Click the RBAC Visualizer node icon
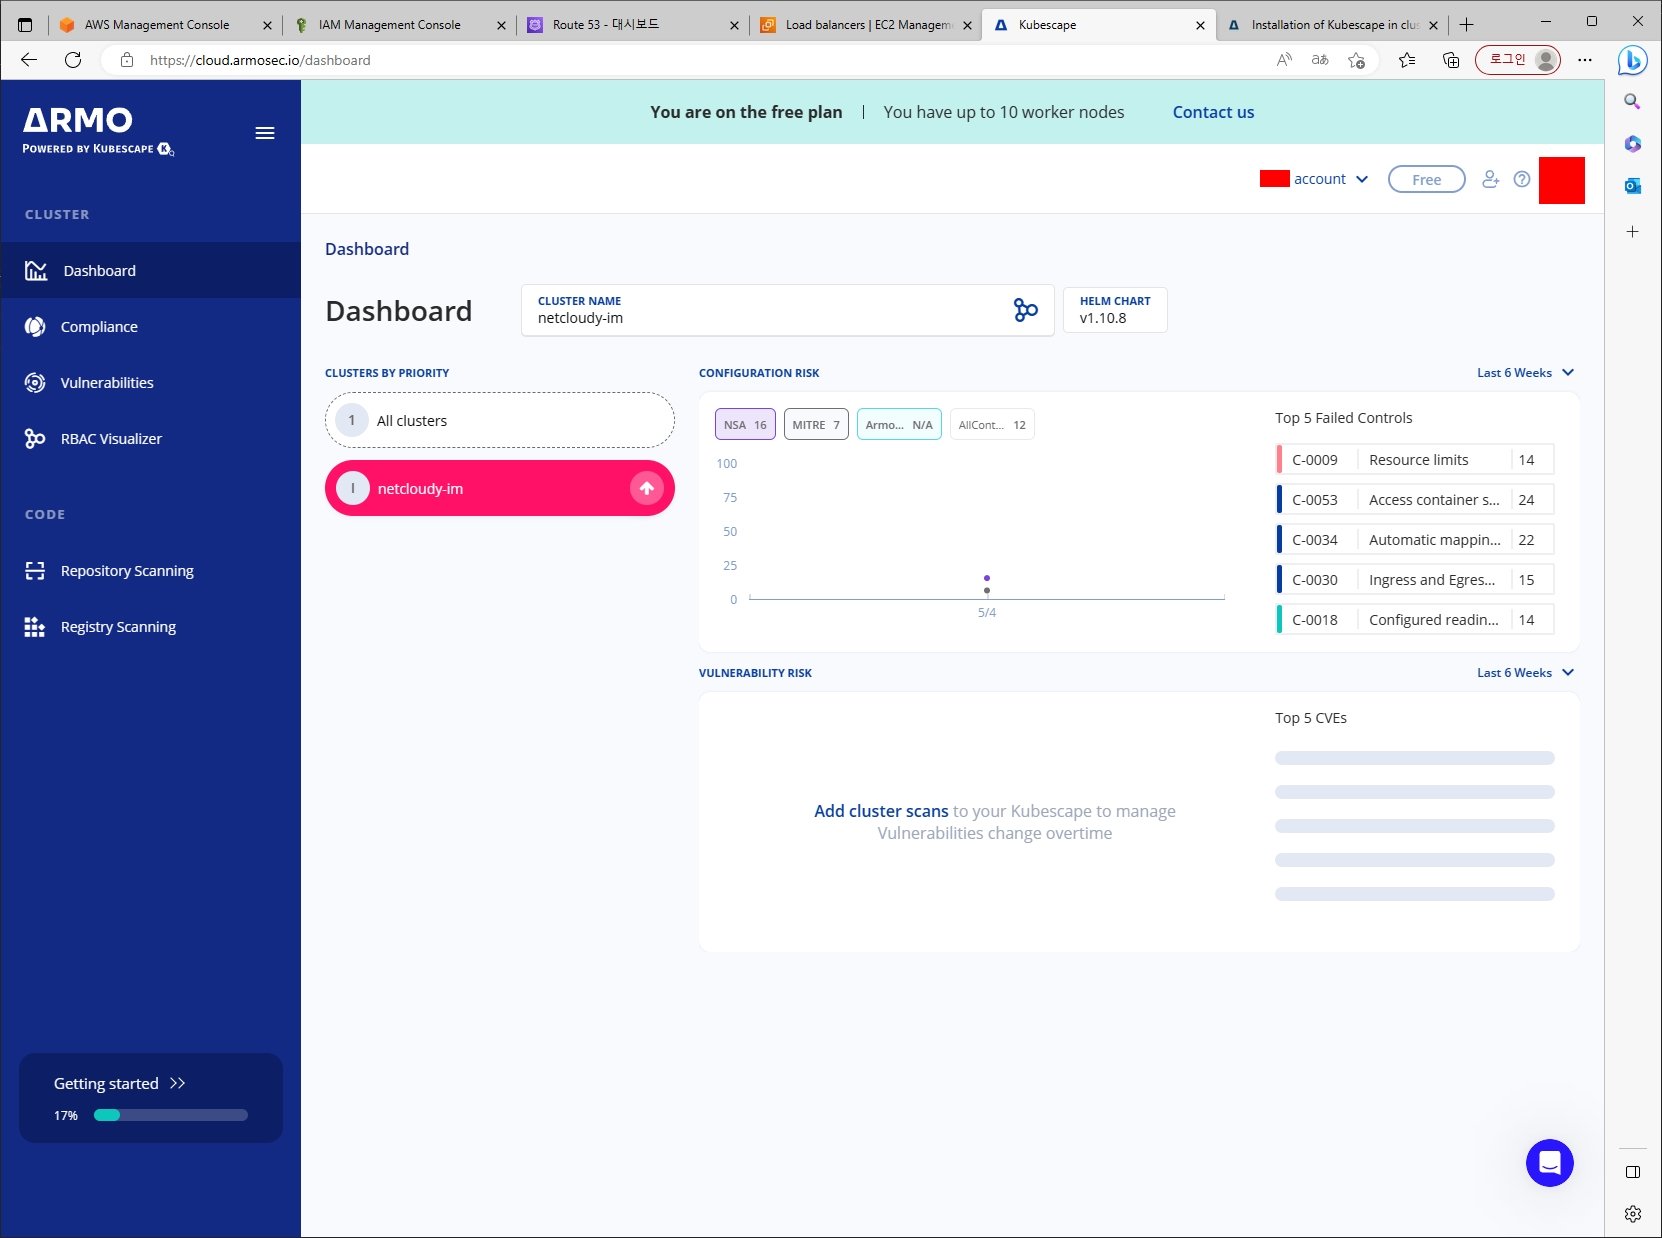1662x1238 pixels. click(x=35, y=439)
